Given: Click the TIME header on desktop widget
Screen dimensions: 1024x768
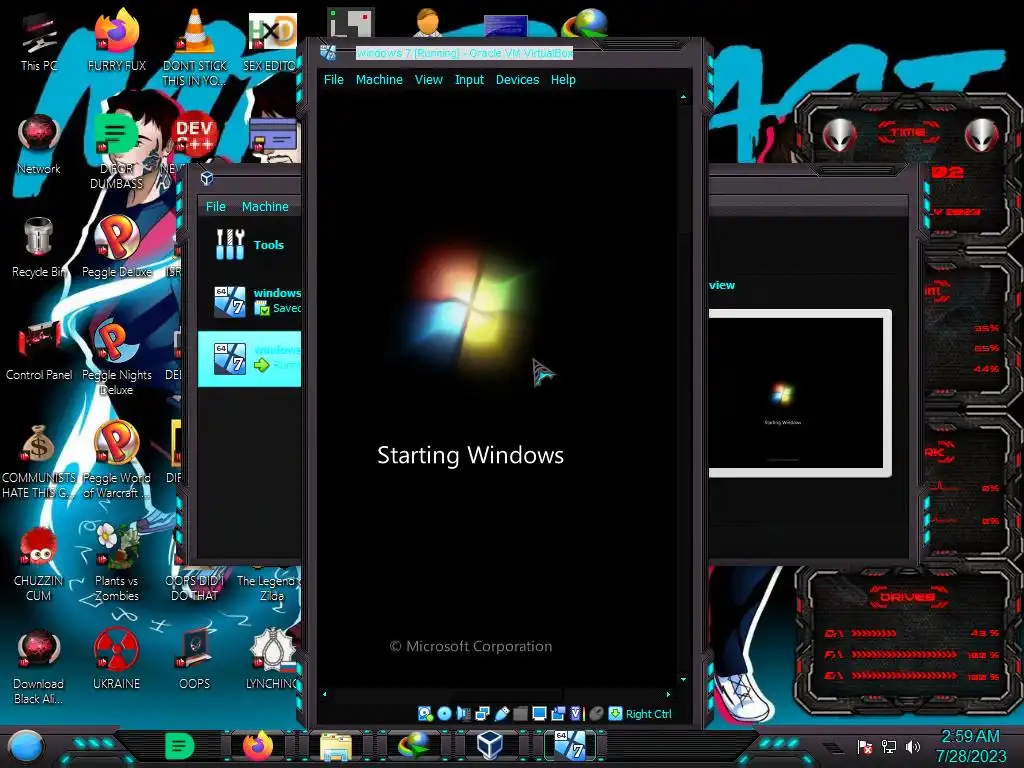Looking at the screenshot, I should click(x=907, y=133).
